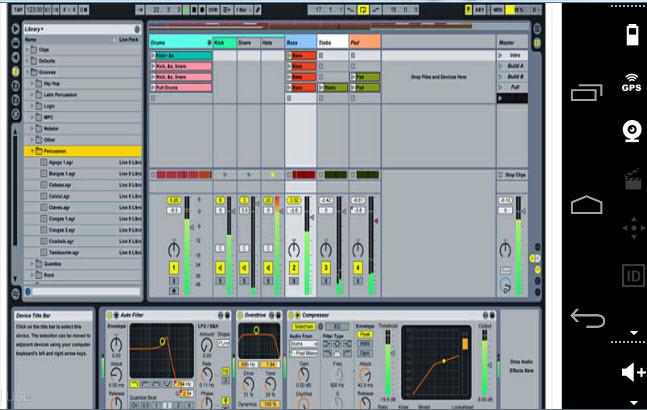
Task: Click the Compressor EQ button
Action: [337, 326]
